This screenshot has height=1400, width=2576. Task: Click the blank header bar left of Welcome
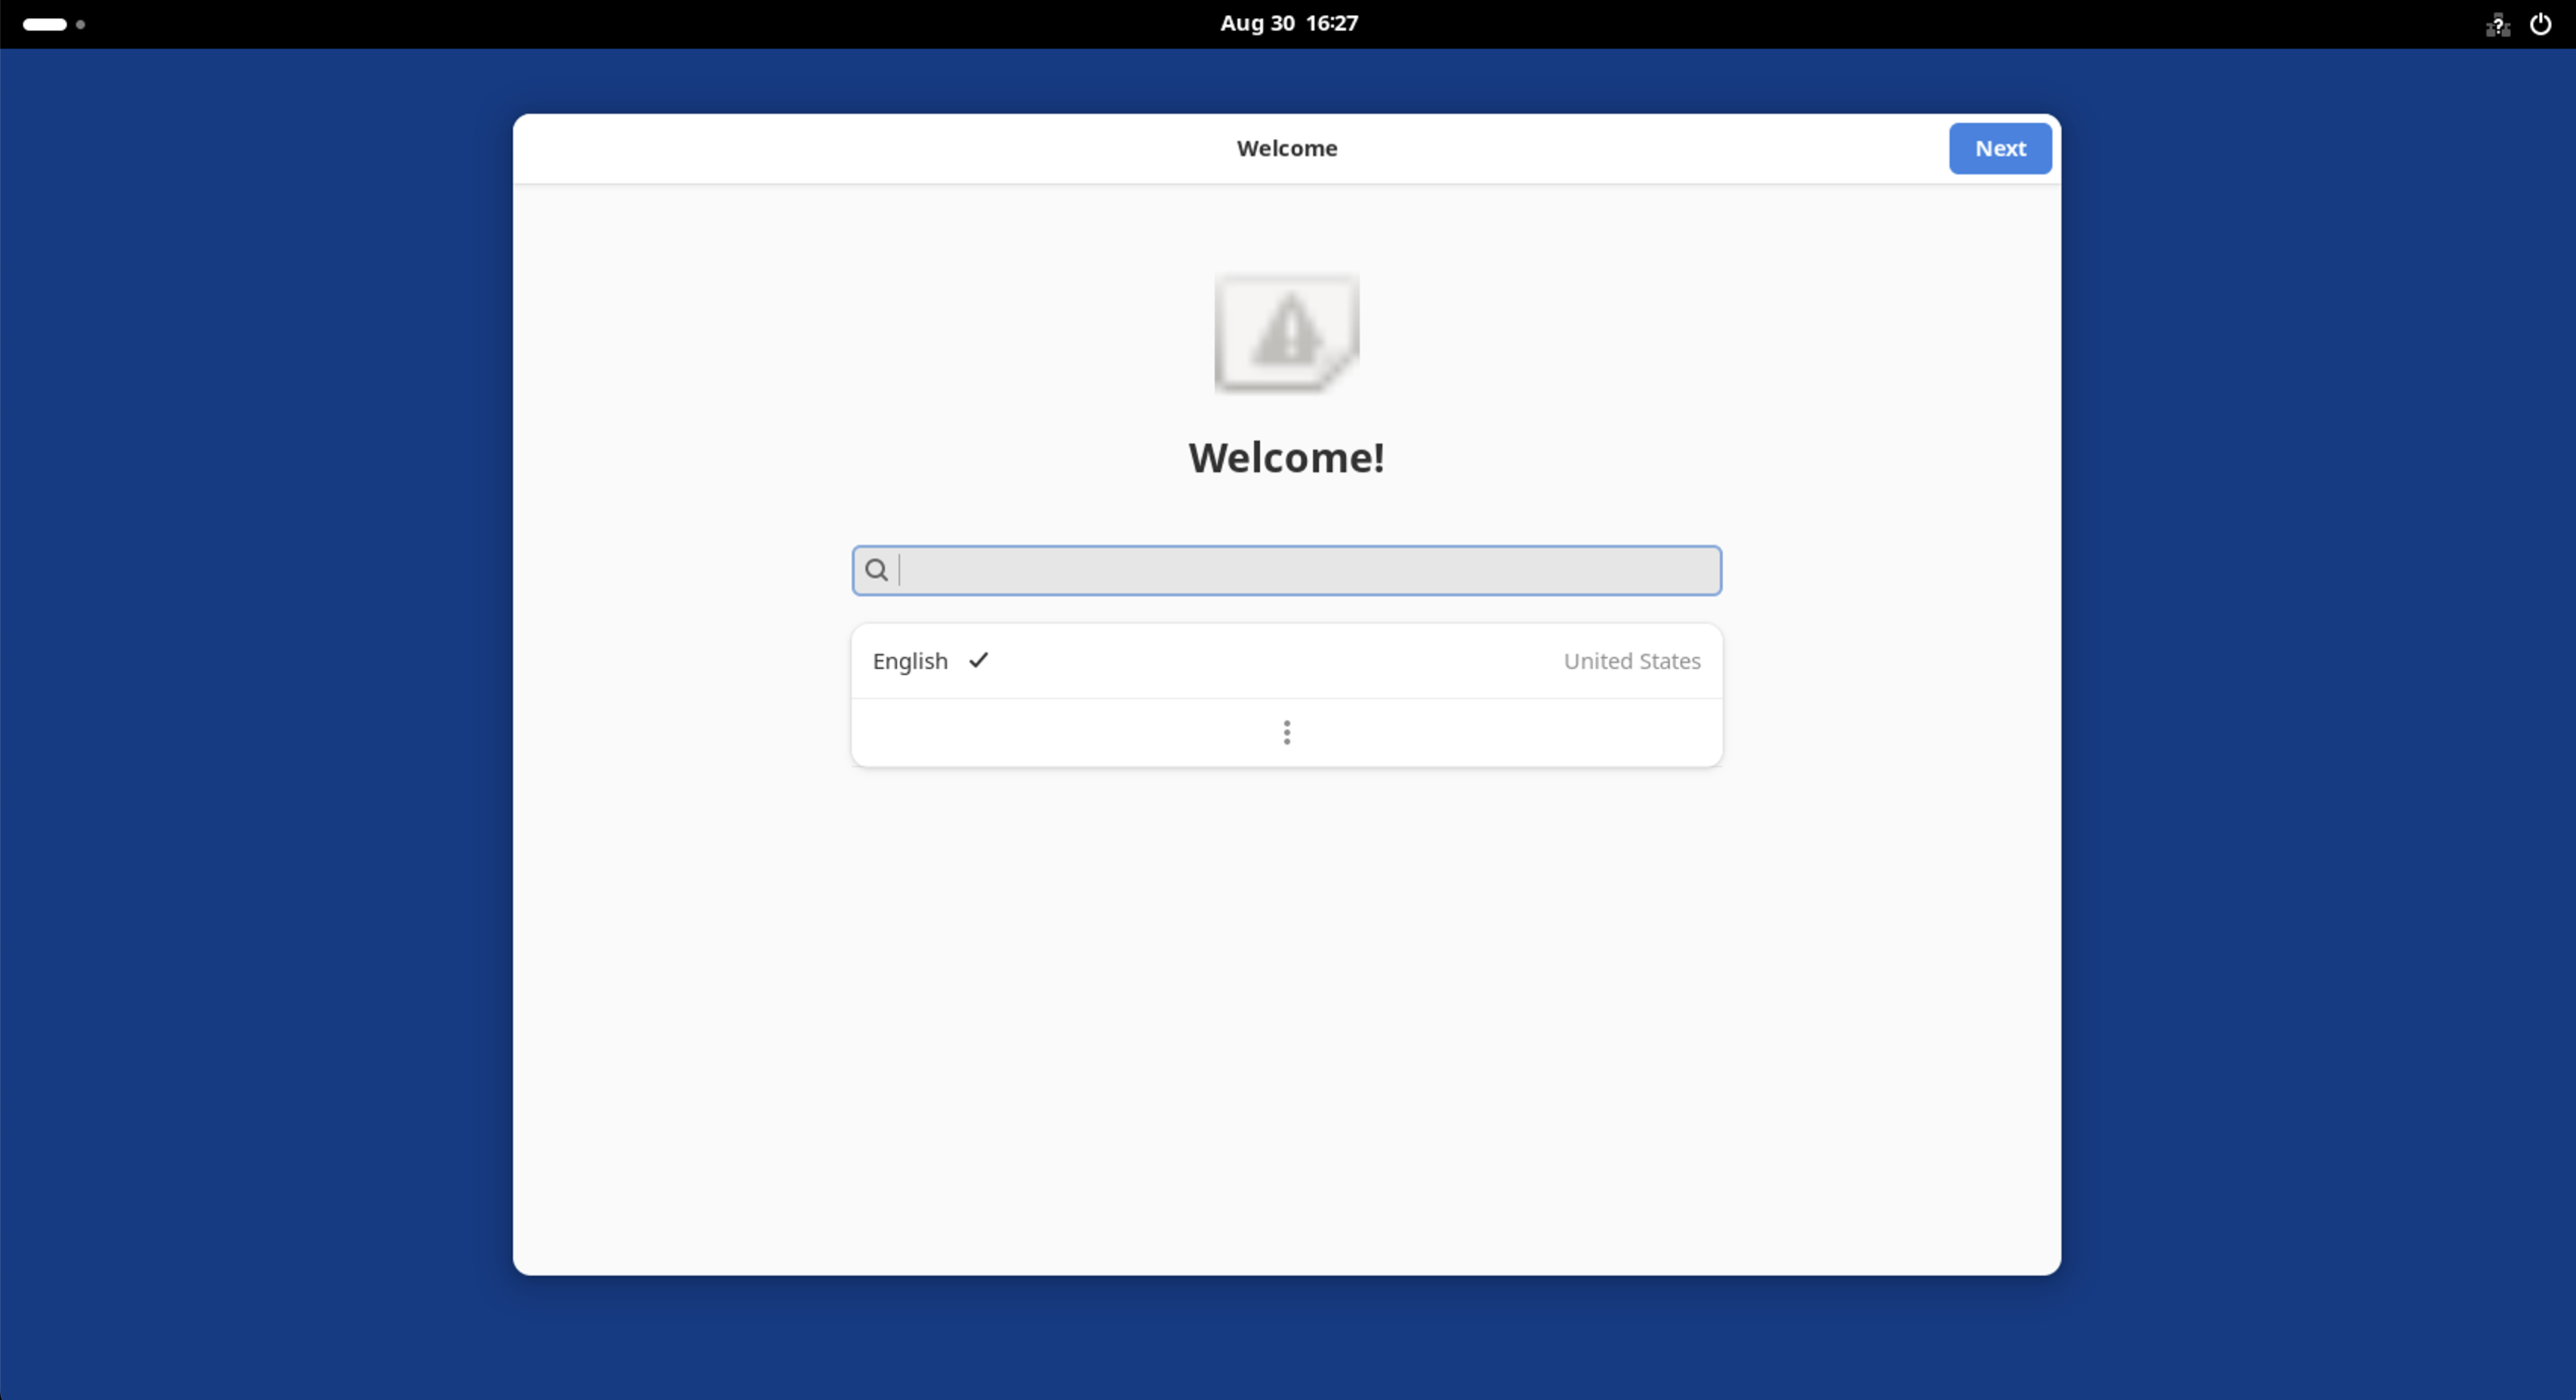870,148
